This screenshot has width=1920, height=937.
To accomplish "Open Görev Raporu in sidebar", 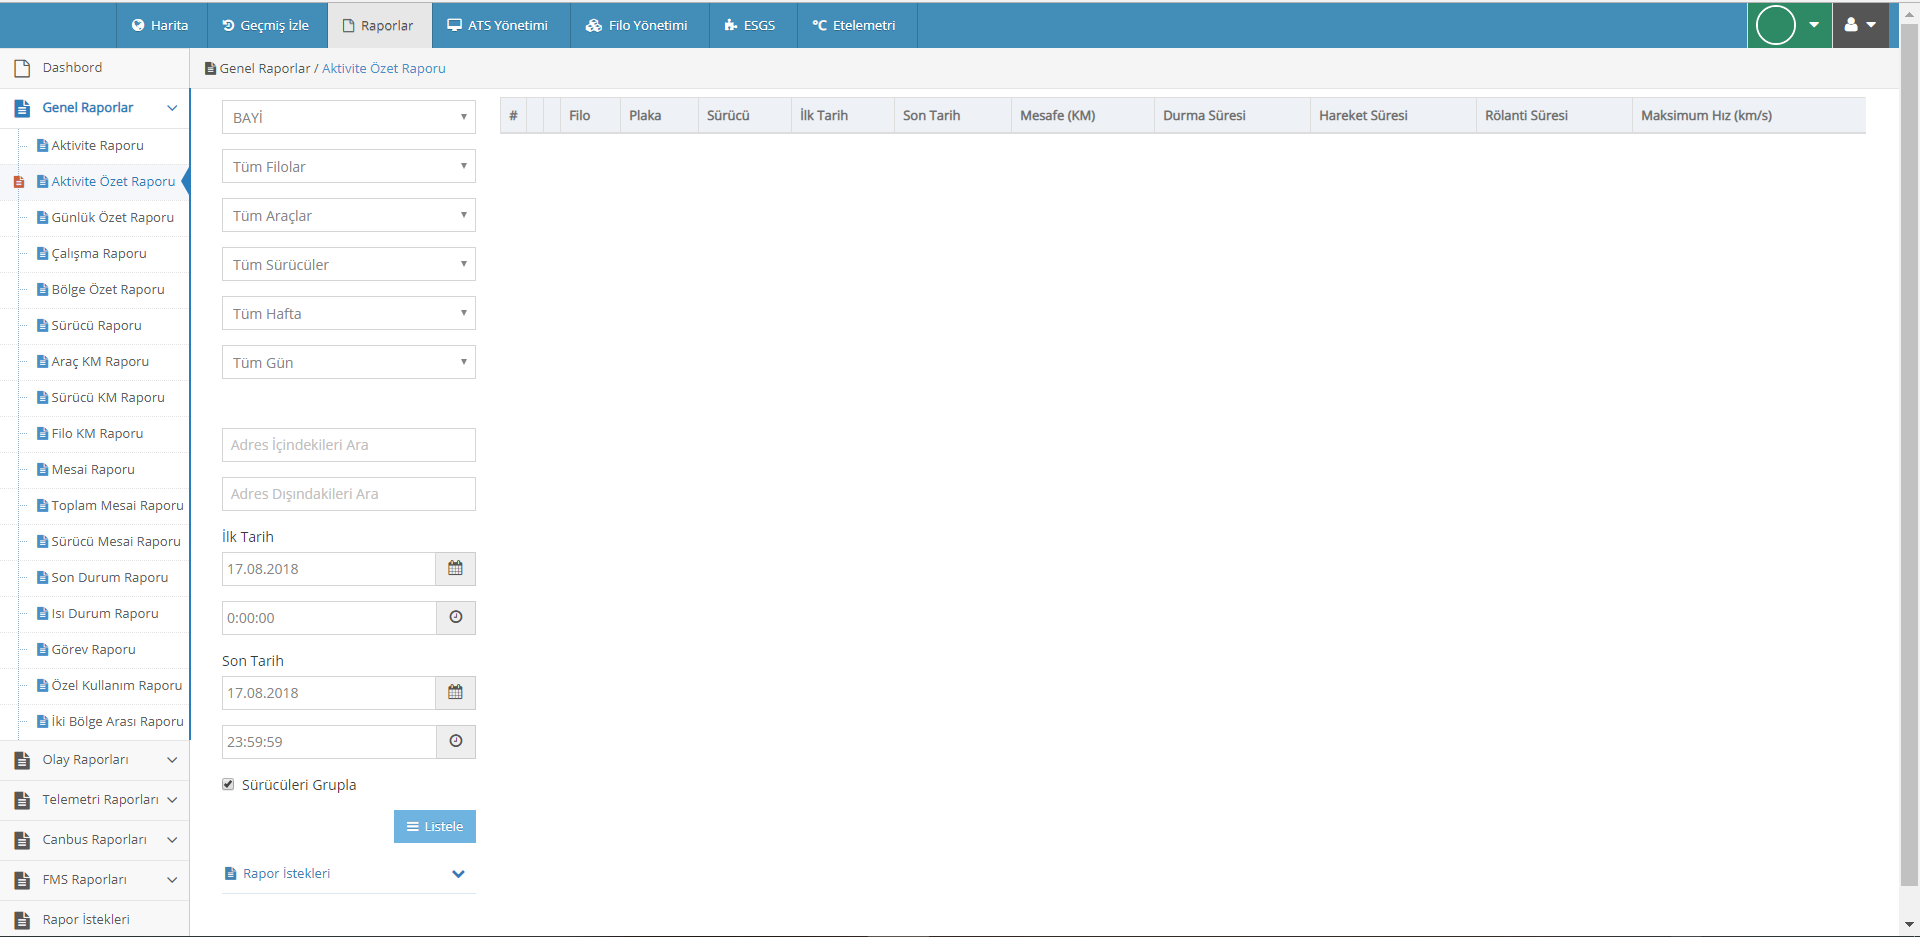I will tap(93, 650).
